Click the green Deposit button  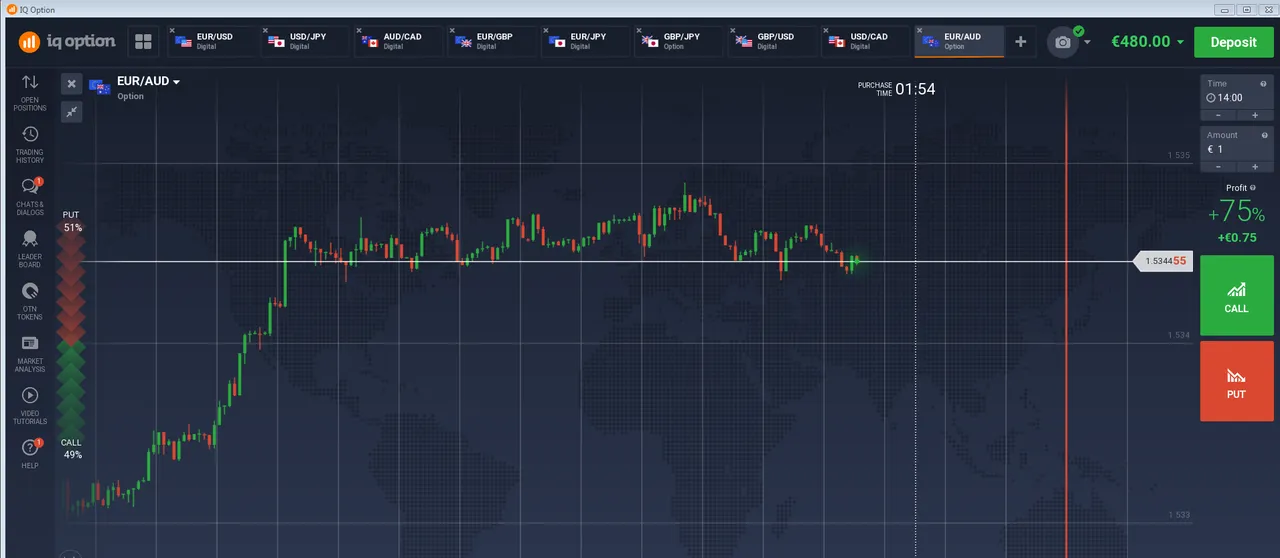(1233, 42)
